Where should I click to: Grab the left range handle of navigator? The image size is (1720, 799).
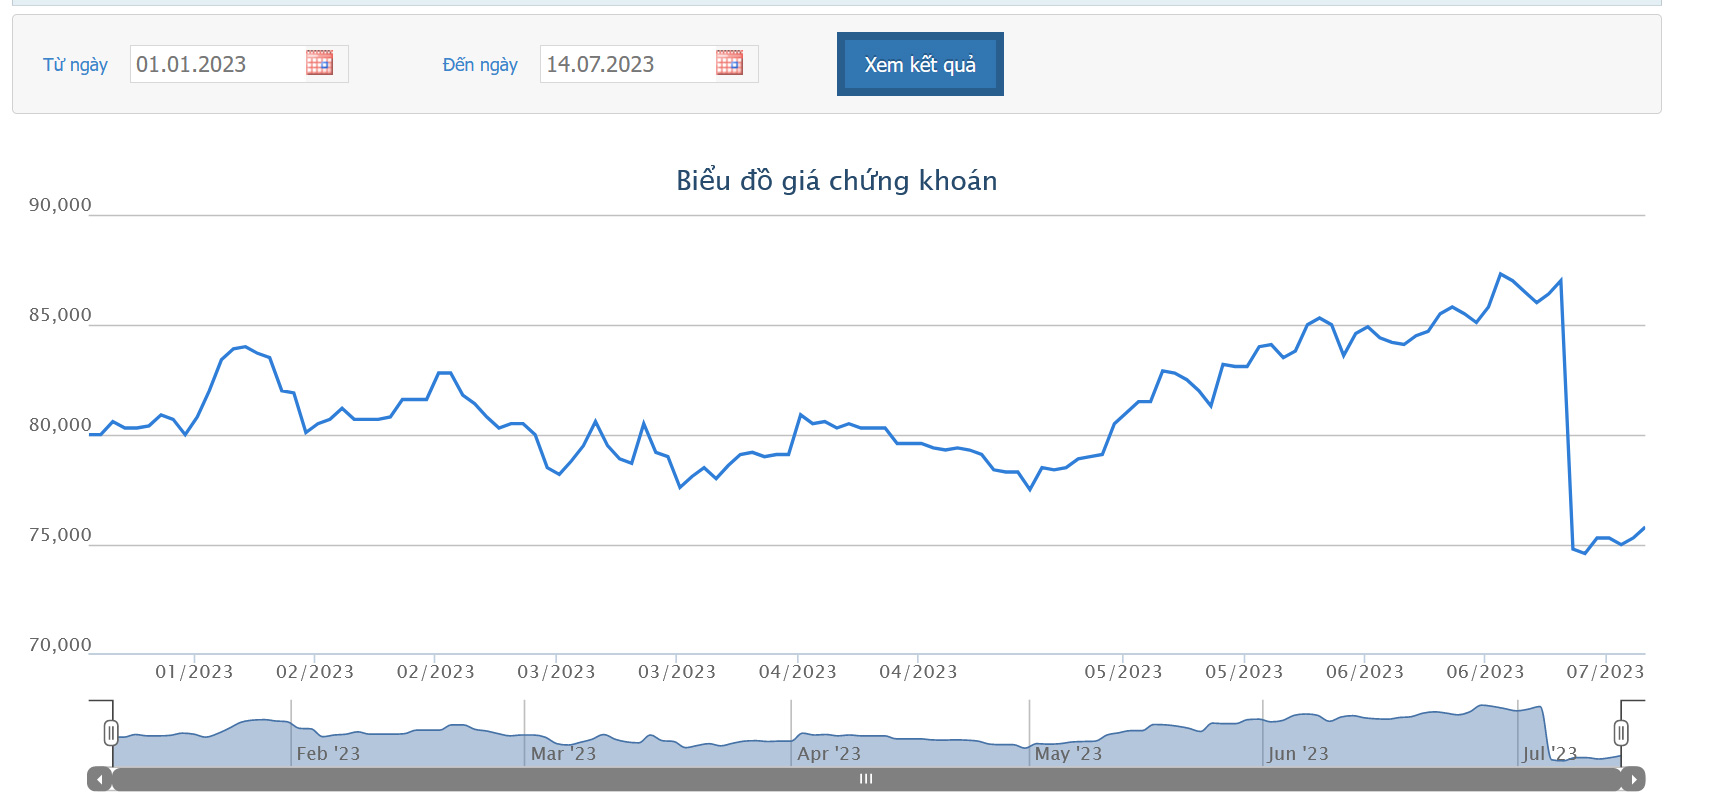pyautogui.click(x=111, y=733)
